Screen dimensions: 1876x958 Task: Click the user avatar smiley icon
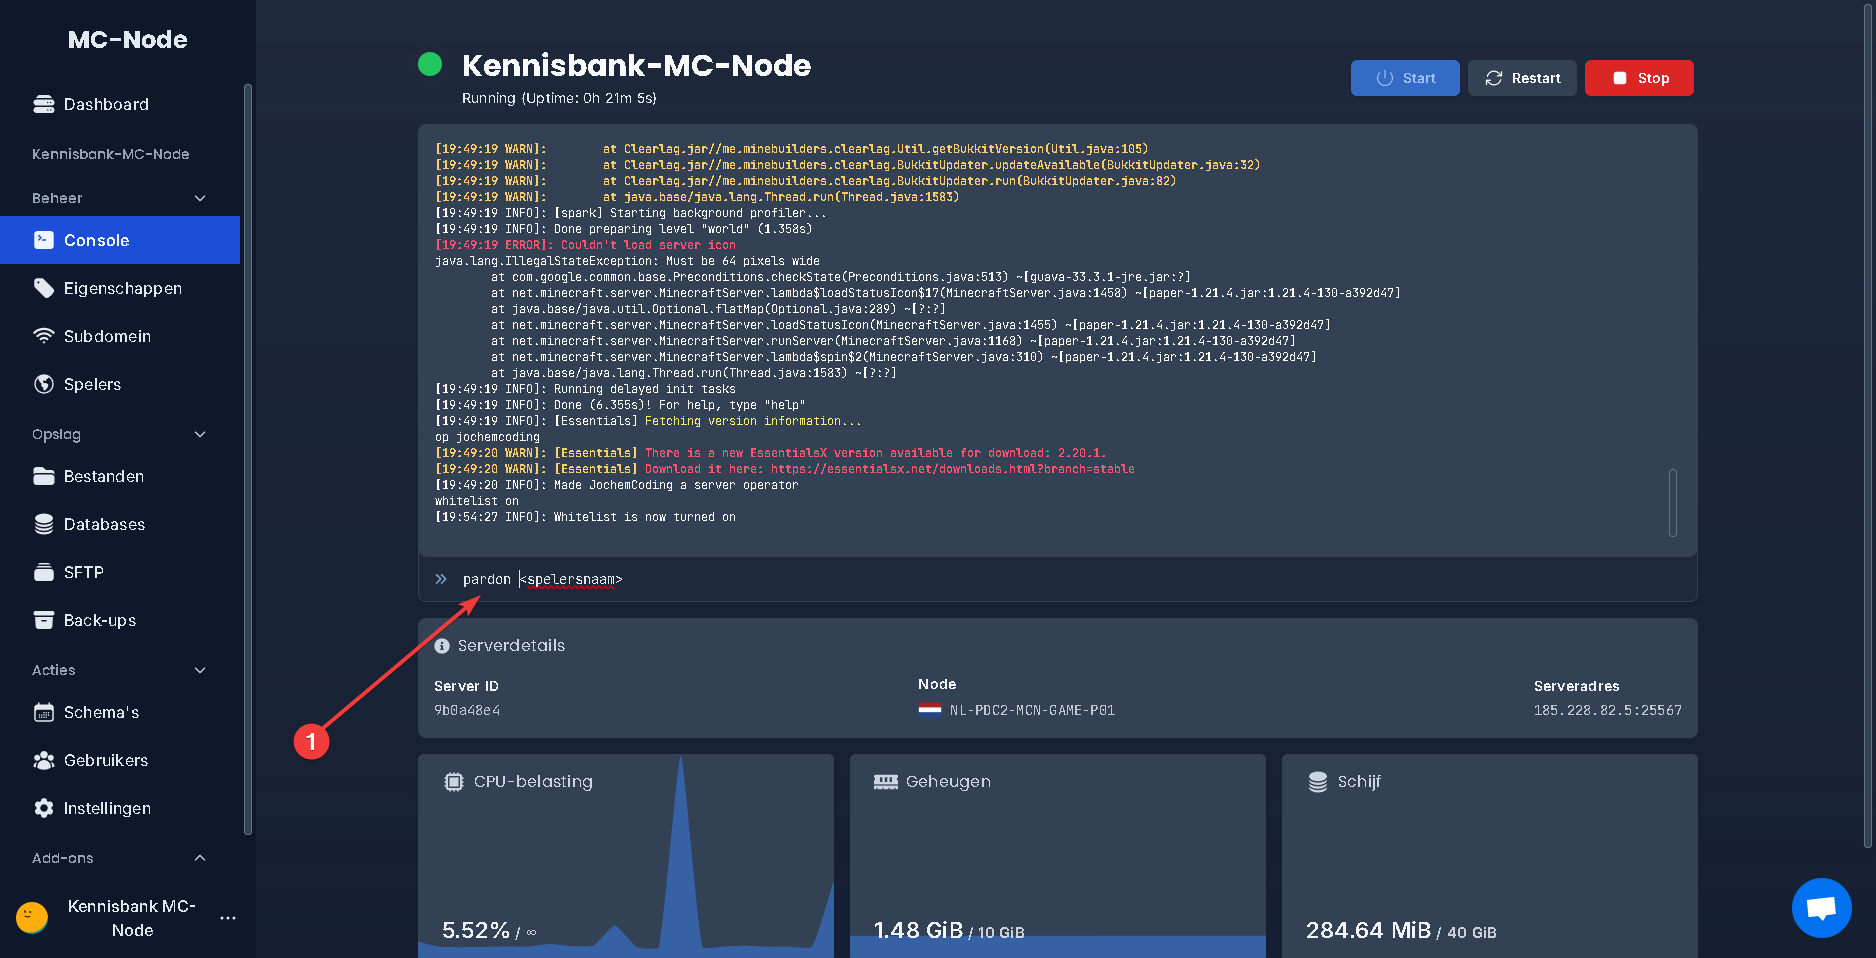pos(32,917)
